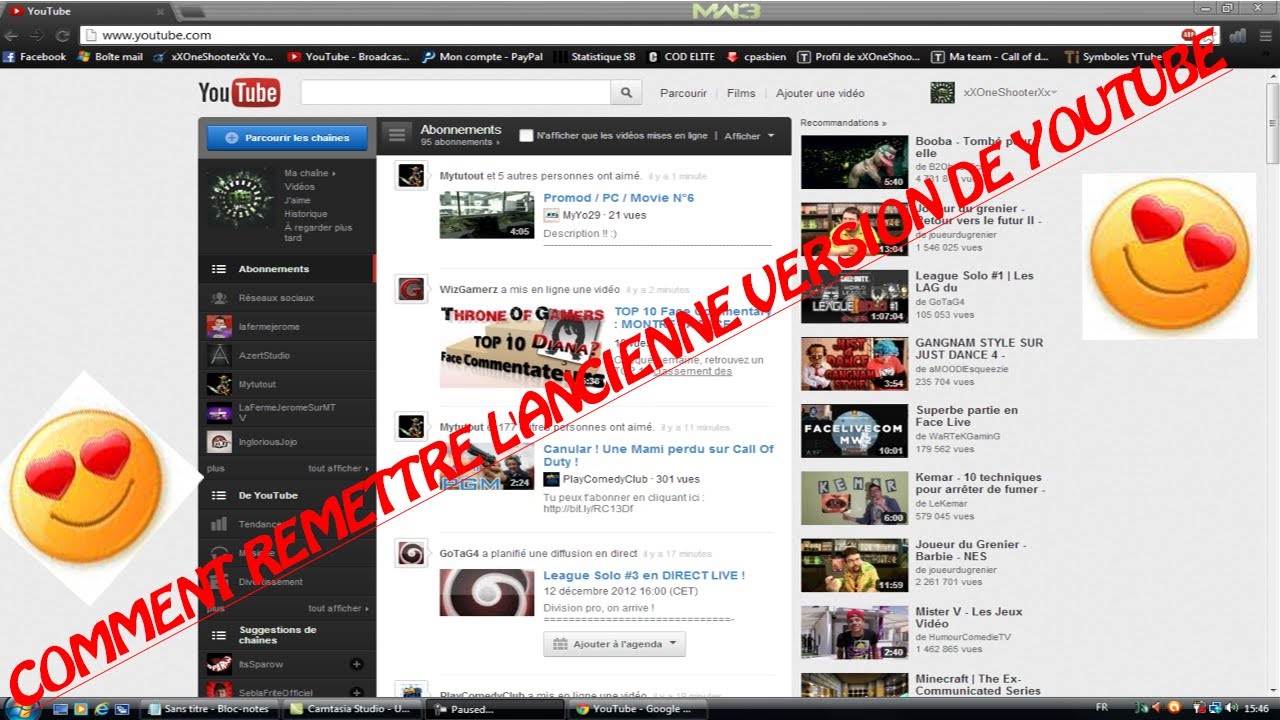Open the J'aime link in the sidebar

[297, 200]
